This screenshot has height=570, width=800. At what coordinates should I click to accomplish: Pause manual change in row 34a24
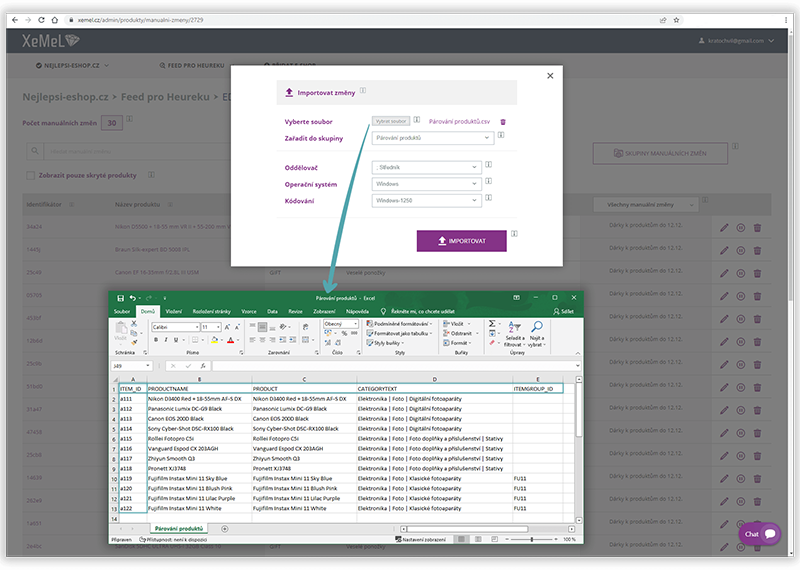[741, 228]
